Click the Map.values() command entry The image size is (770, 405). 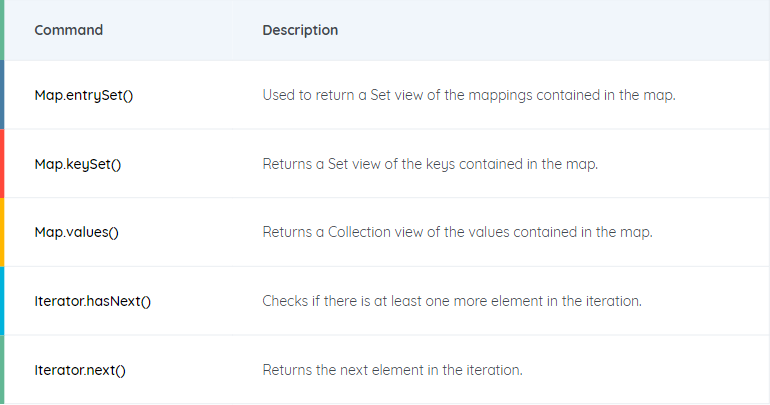77,232
